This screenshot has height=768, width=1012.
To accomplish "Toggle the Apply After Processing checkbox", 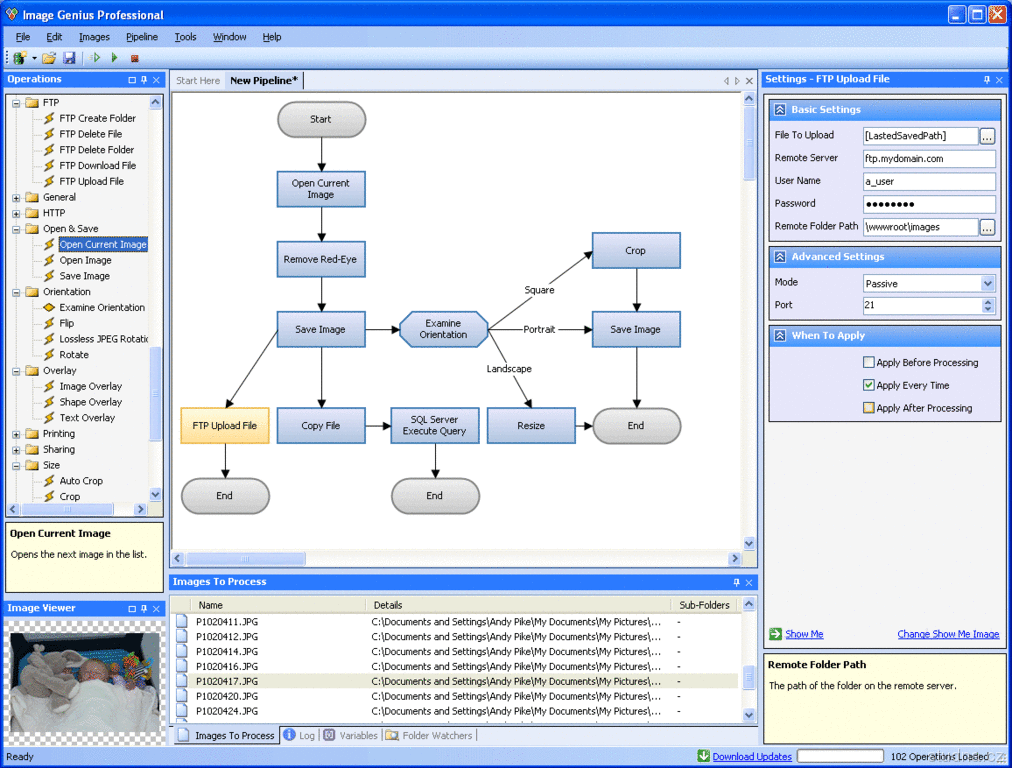I will tap(868, 408).
